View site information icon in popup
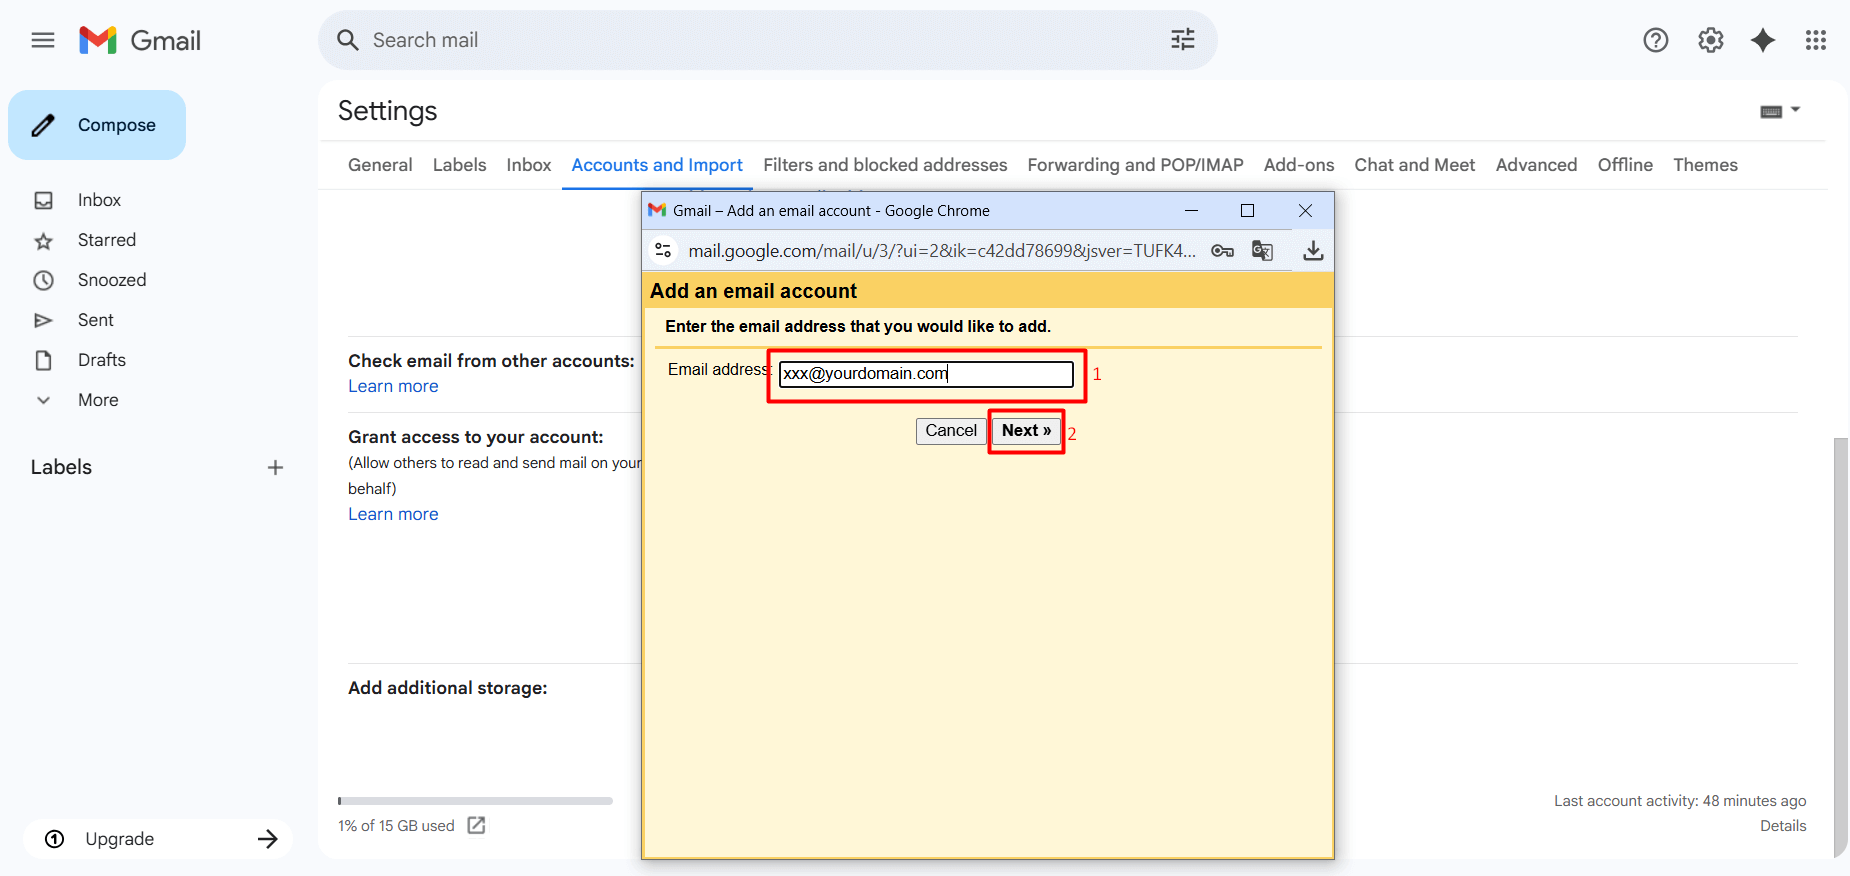This screenshot has height=876, width=1850. pos(663,250)
